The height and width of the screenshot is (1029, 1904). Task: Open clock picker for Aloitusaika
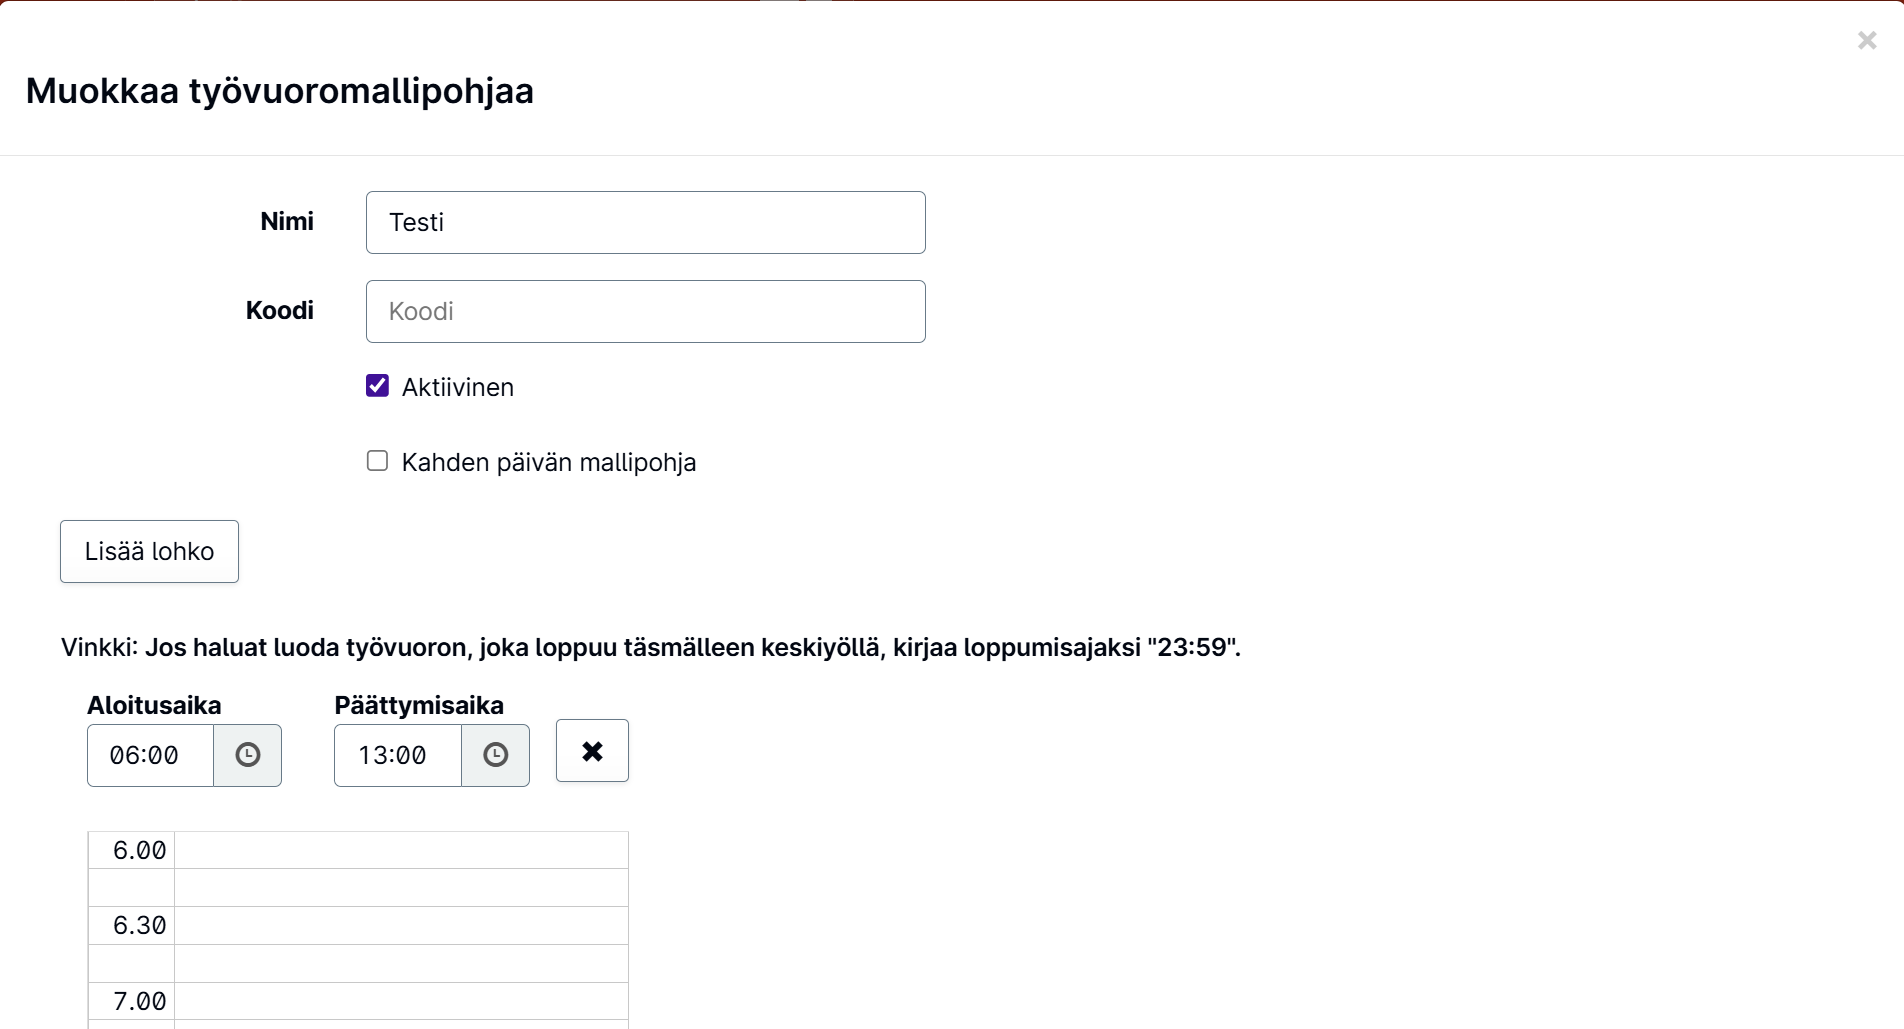click(x=248, y=755)
